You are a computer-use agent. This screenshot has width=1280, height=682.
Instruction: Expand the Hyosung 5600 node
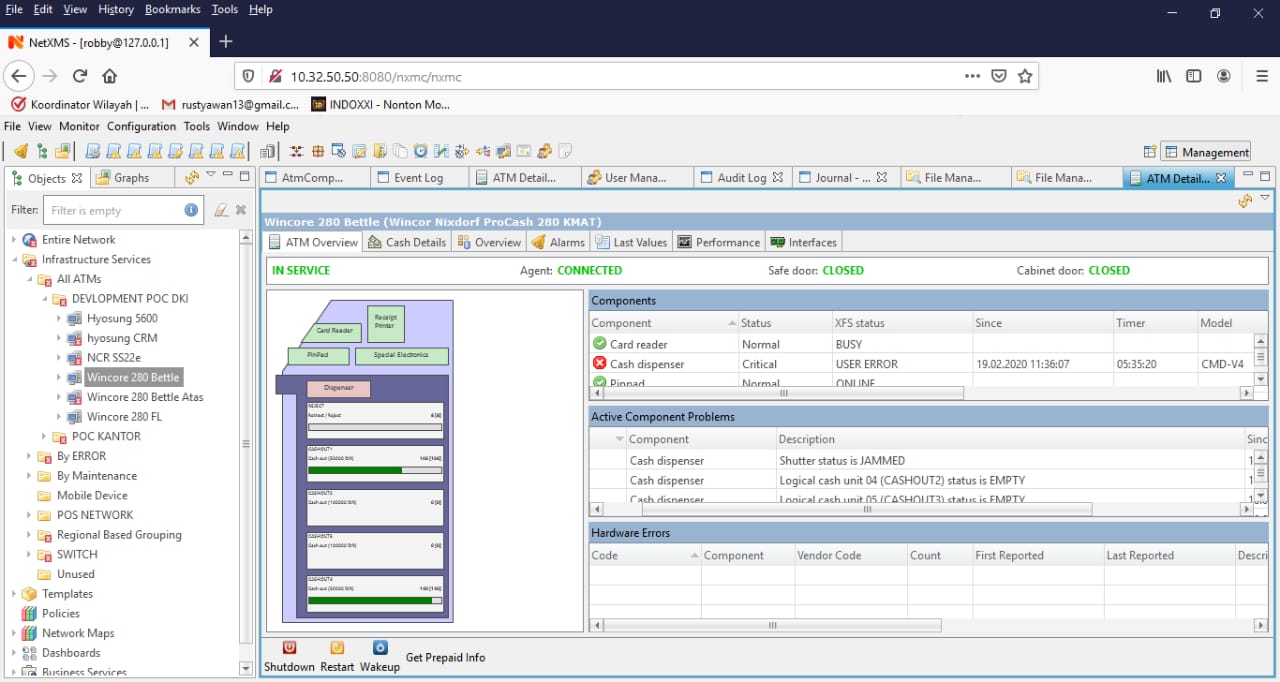coord(60,319)
